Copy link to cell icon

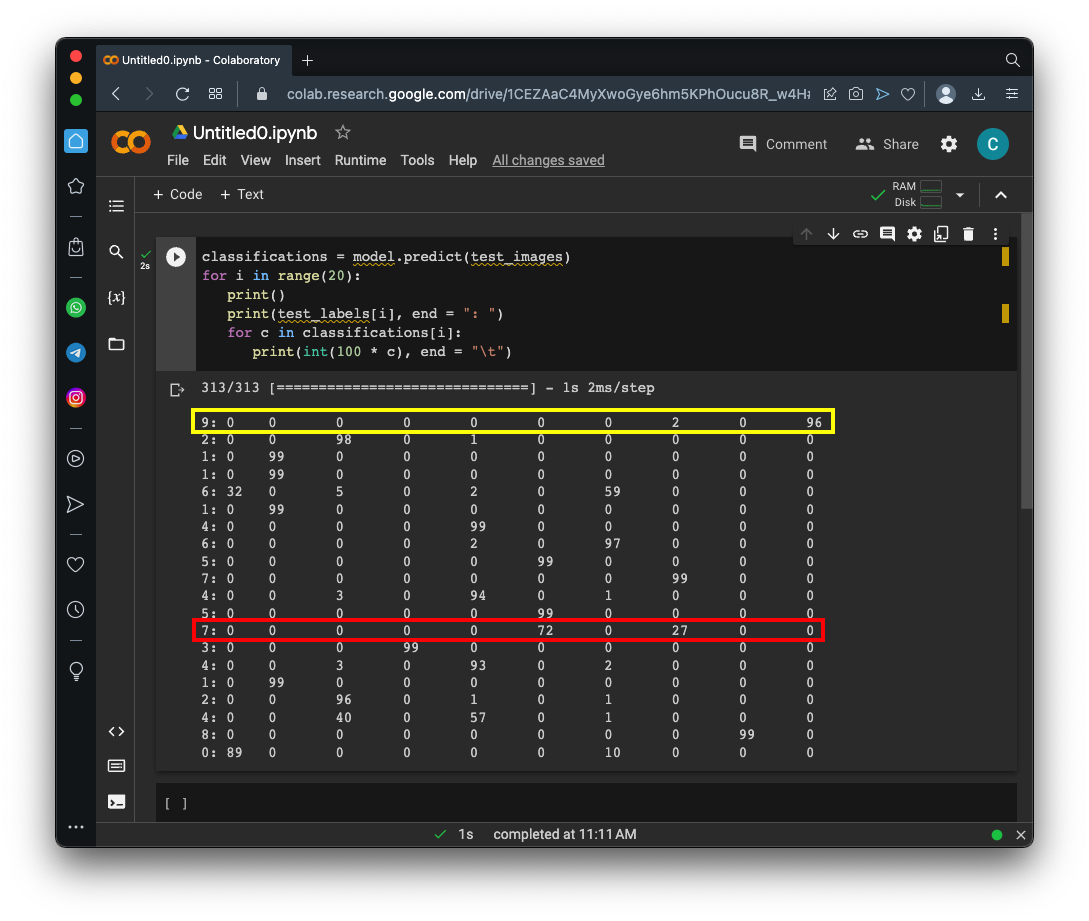pyautogui.click(x=860, y=234)
